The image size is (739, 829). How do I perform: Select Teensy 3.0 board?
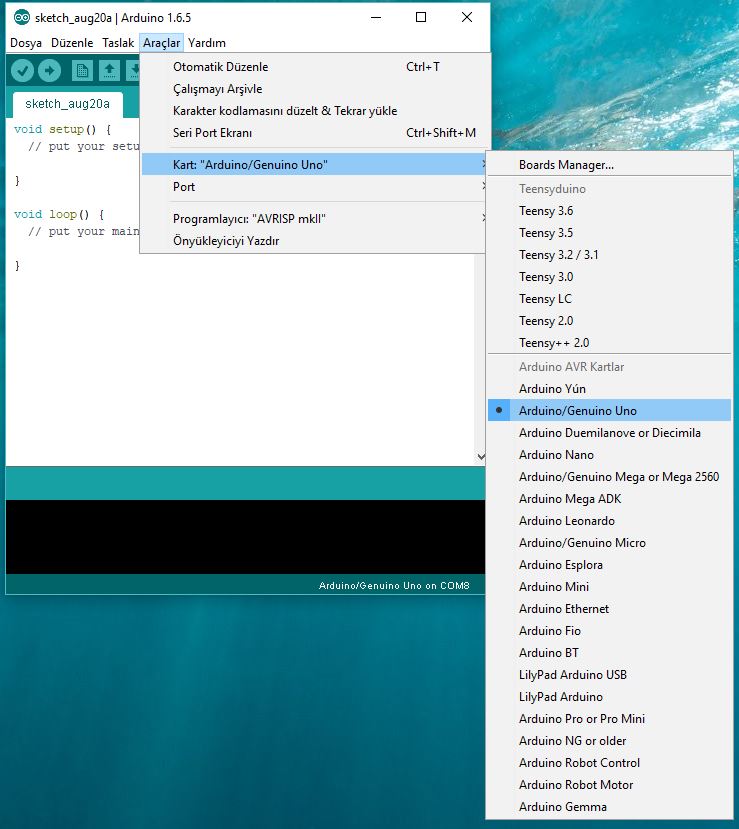pos(609,277)
